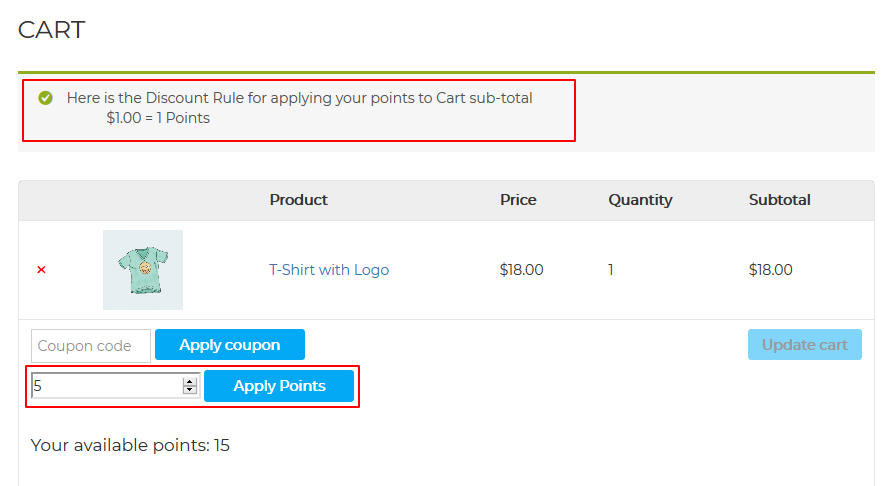This screenshot has width=892, height=486.
Task: Focus the Coupon code text field
Action: 90,346
